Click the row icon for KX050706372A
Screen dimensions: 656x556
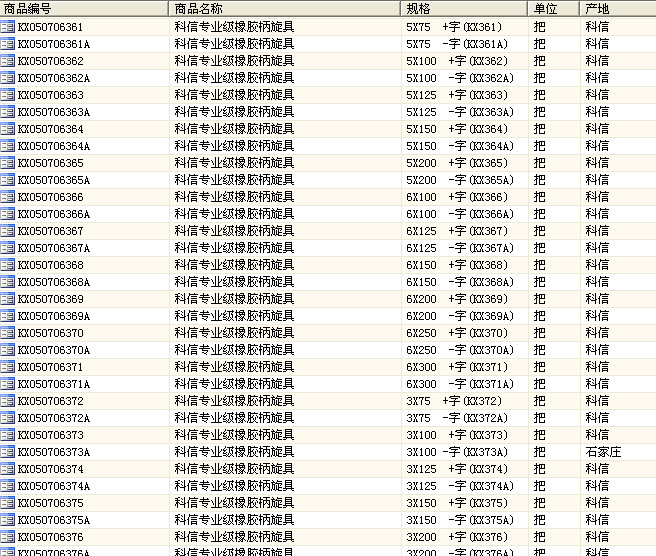8,418
